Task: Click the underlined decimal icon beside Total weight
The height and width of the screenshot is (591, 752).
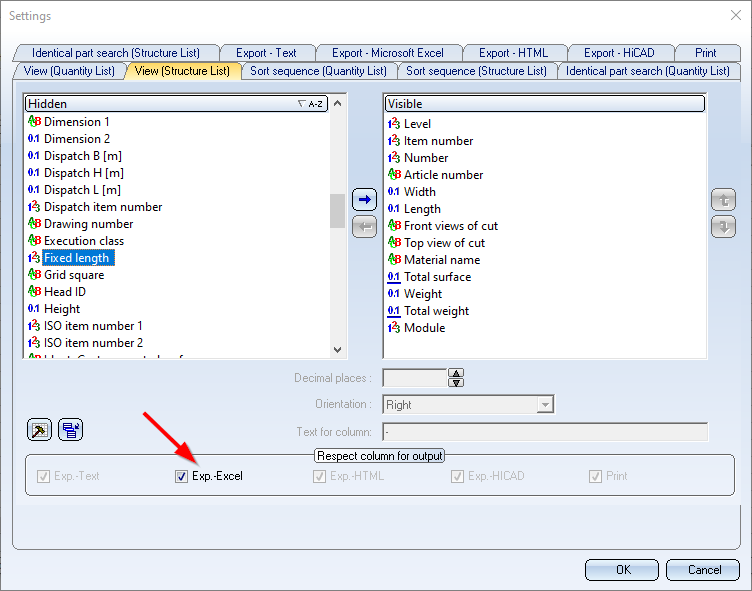Action: pyautogui.click(x=394, y=311)
